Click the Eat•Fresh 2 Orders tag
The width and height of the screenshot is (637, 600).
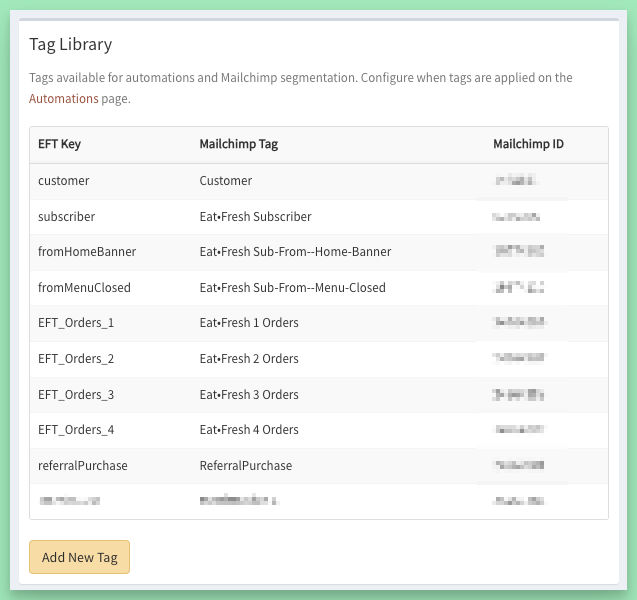point(249,359)
